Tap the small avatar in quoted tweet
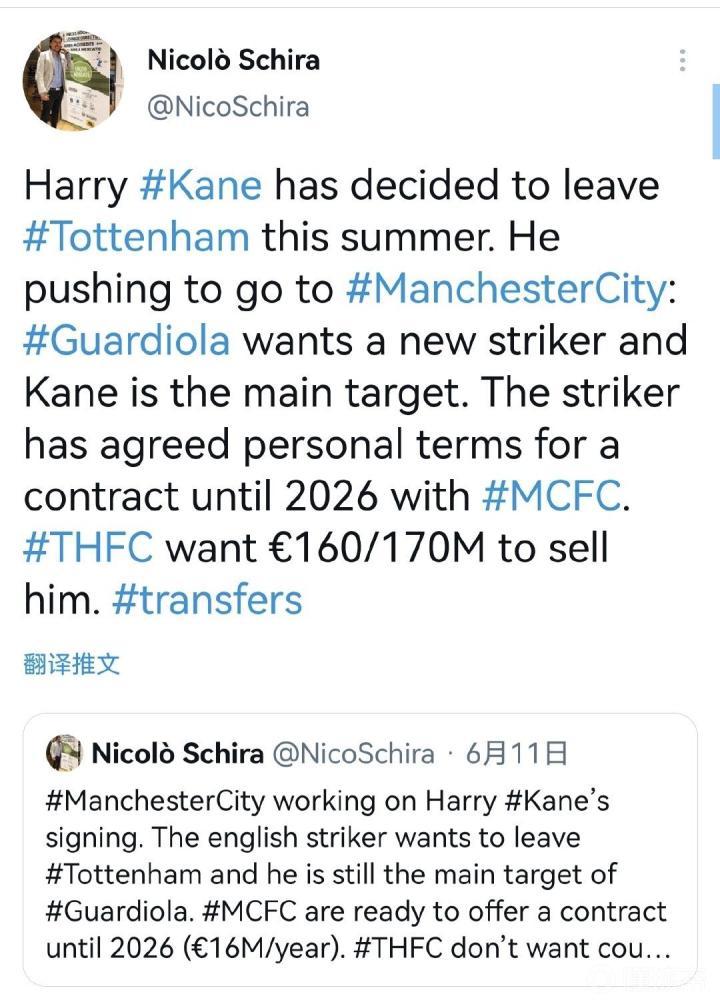Viewport: 720px width, 1004px height. (64, 753)
